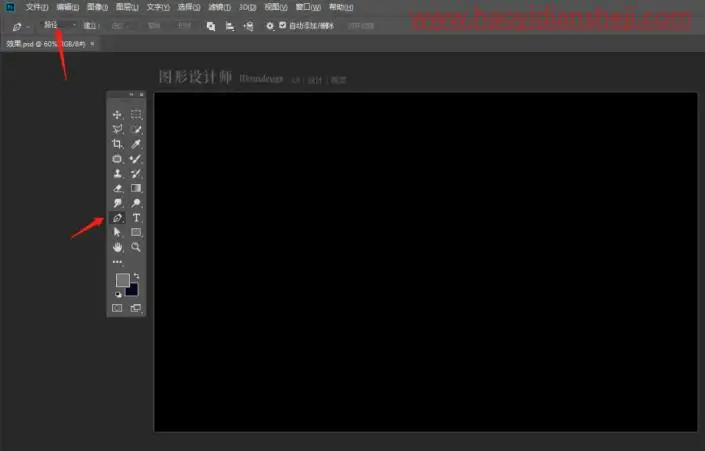Image resolution: width=705 pixels, height=451 pixels.
Task: Toggle 自动添加/删除 checkbox
Action: pyautogui.click(x=282, y=26)
